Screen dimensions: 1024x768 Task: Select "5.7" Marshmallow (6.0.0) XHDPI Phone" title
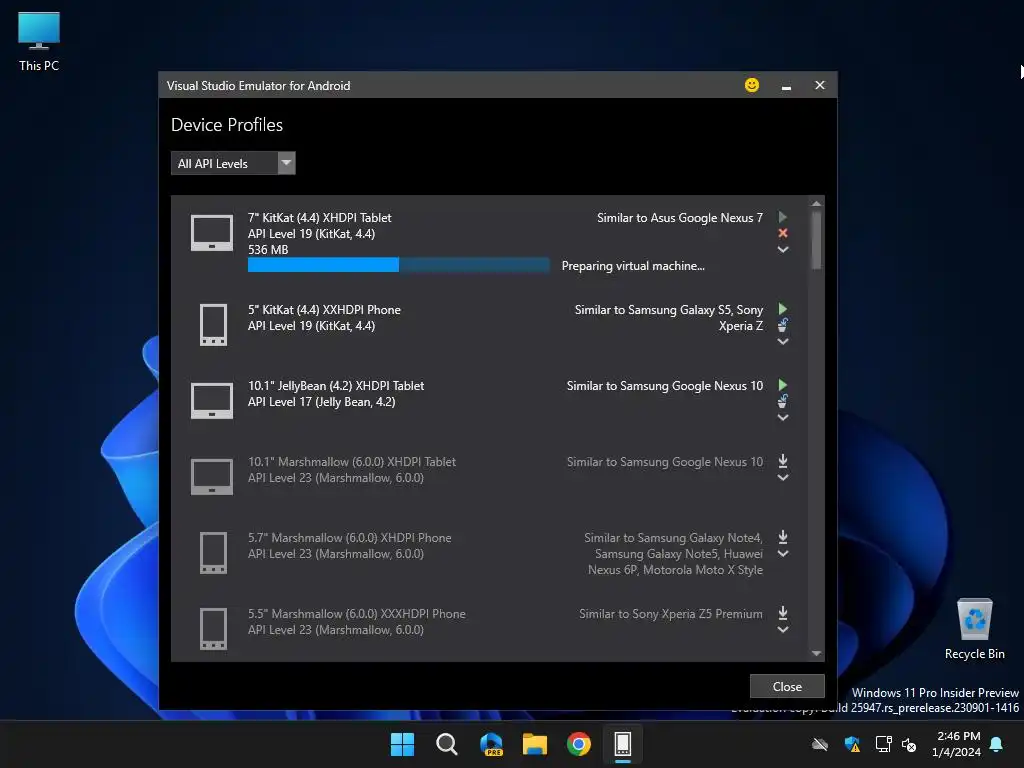349,538
